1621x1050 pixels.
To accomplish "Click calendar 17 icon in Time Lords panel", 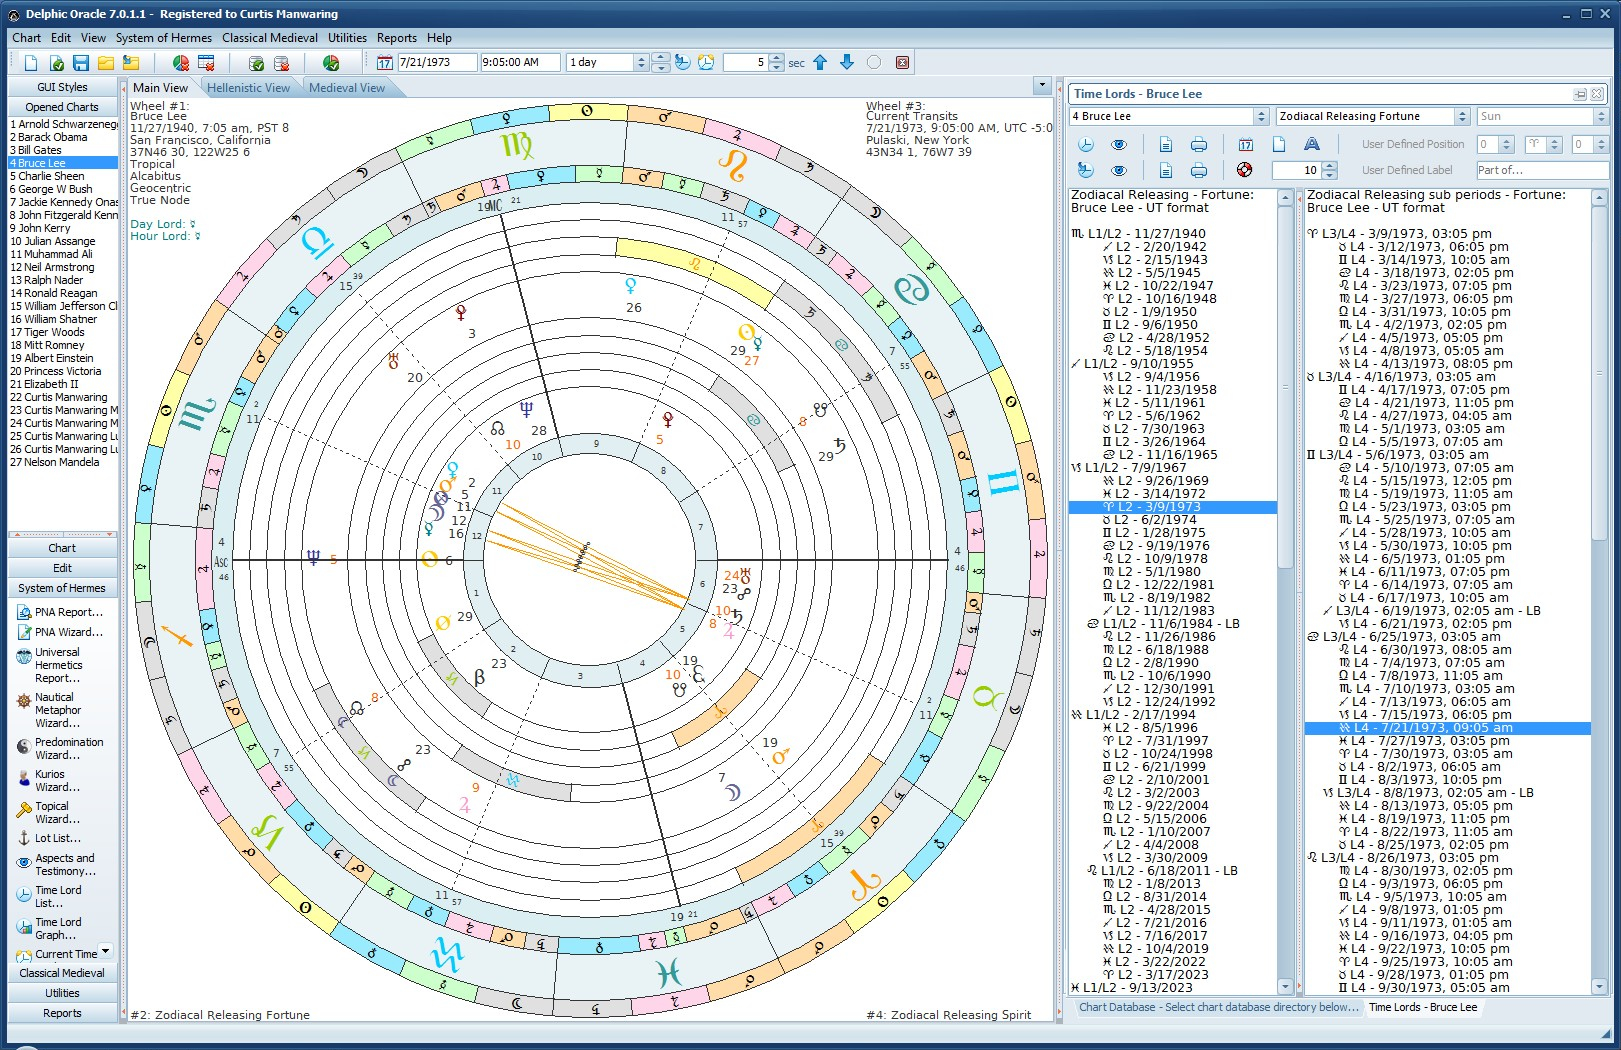I will point(1246,144).
